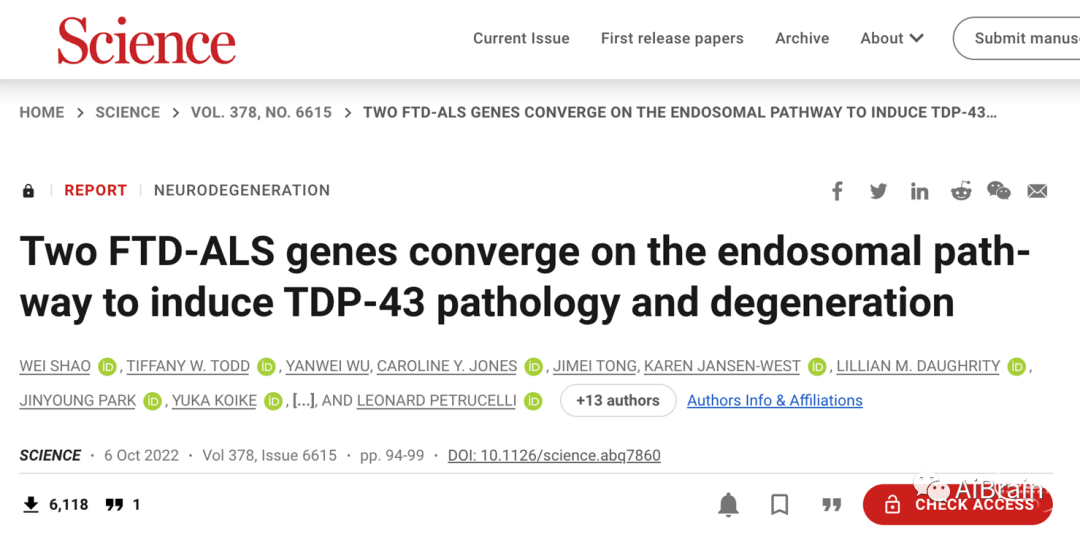Expand hidden authors via [...] ellipsis

(x=303, y=401)
